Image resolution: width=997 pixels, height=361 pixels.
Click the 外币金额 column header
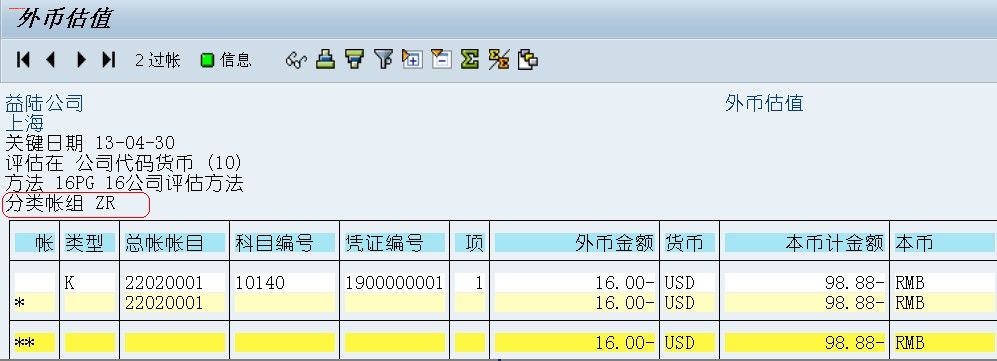tap(575, 243)
